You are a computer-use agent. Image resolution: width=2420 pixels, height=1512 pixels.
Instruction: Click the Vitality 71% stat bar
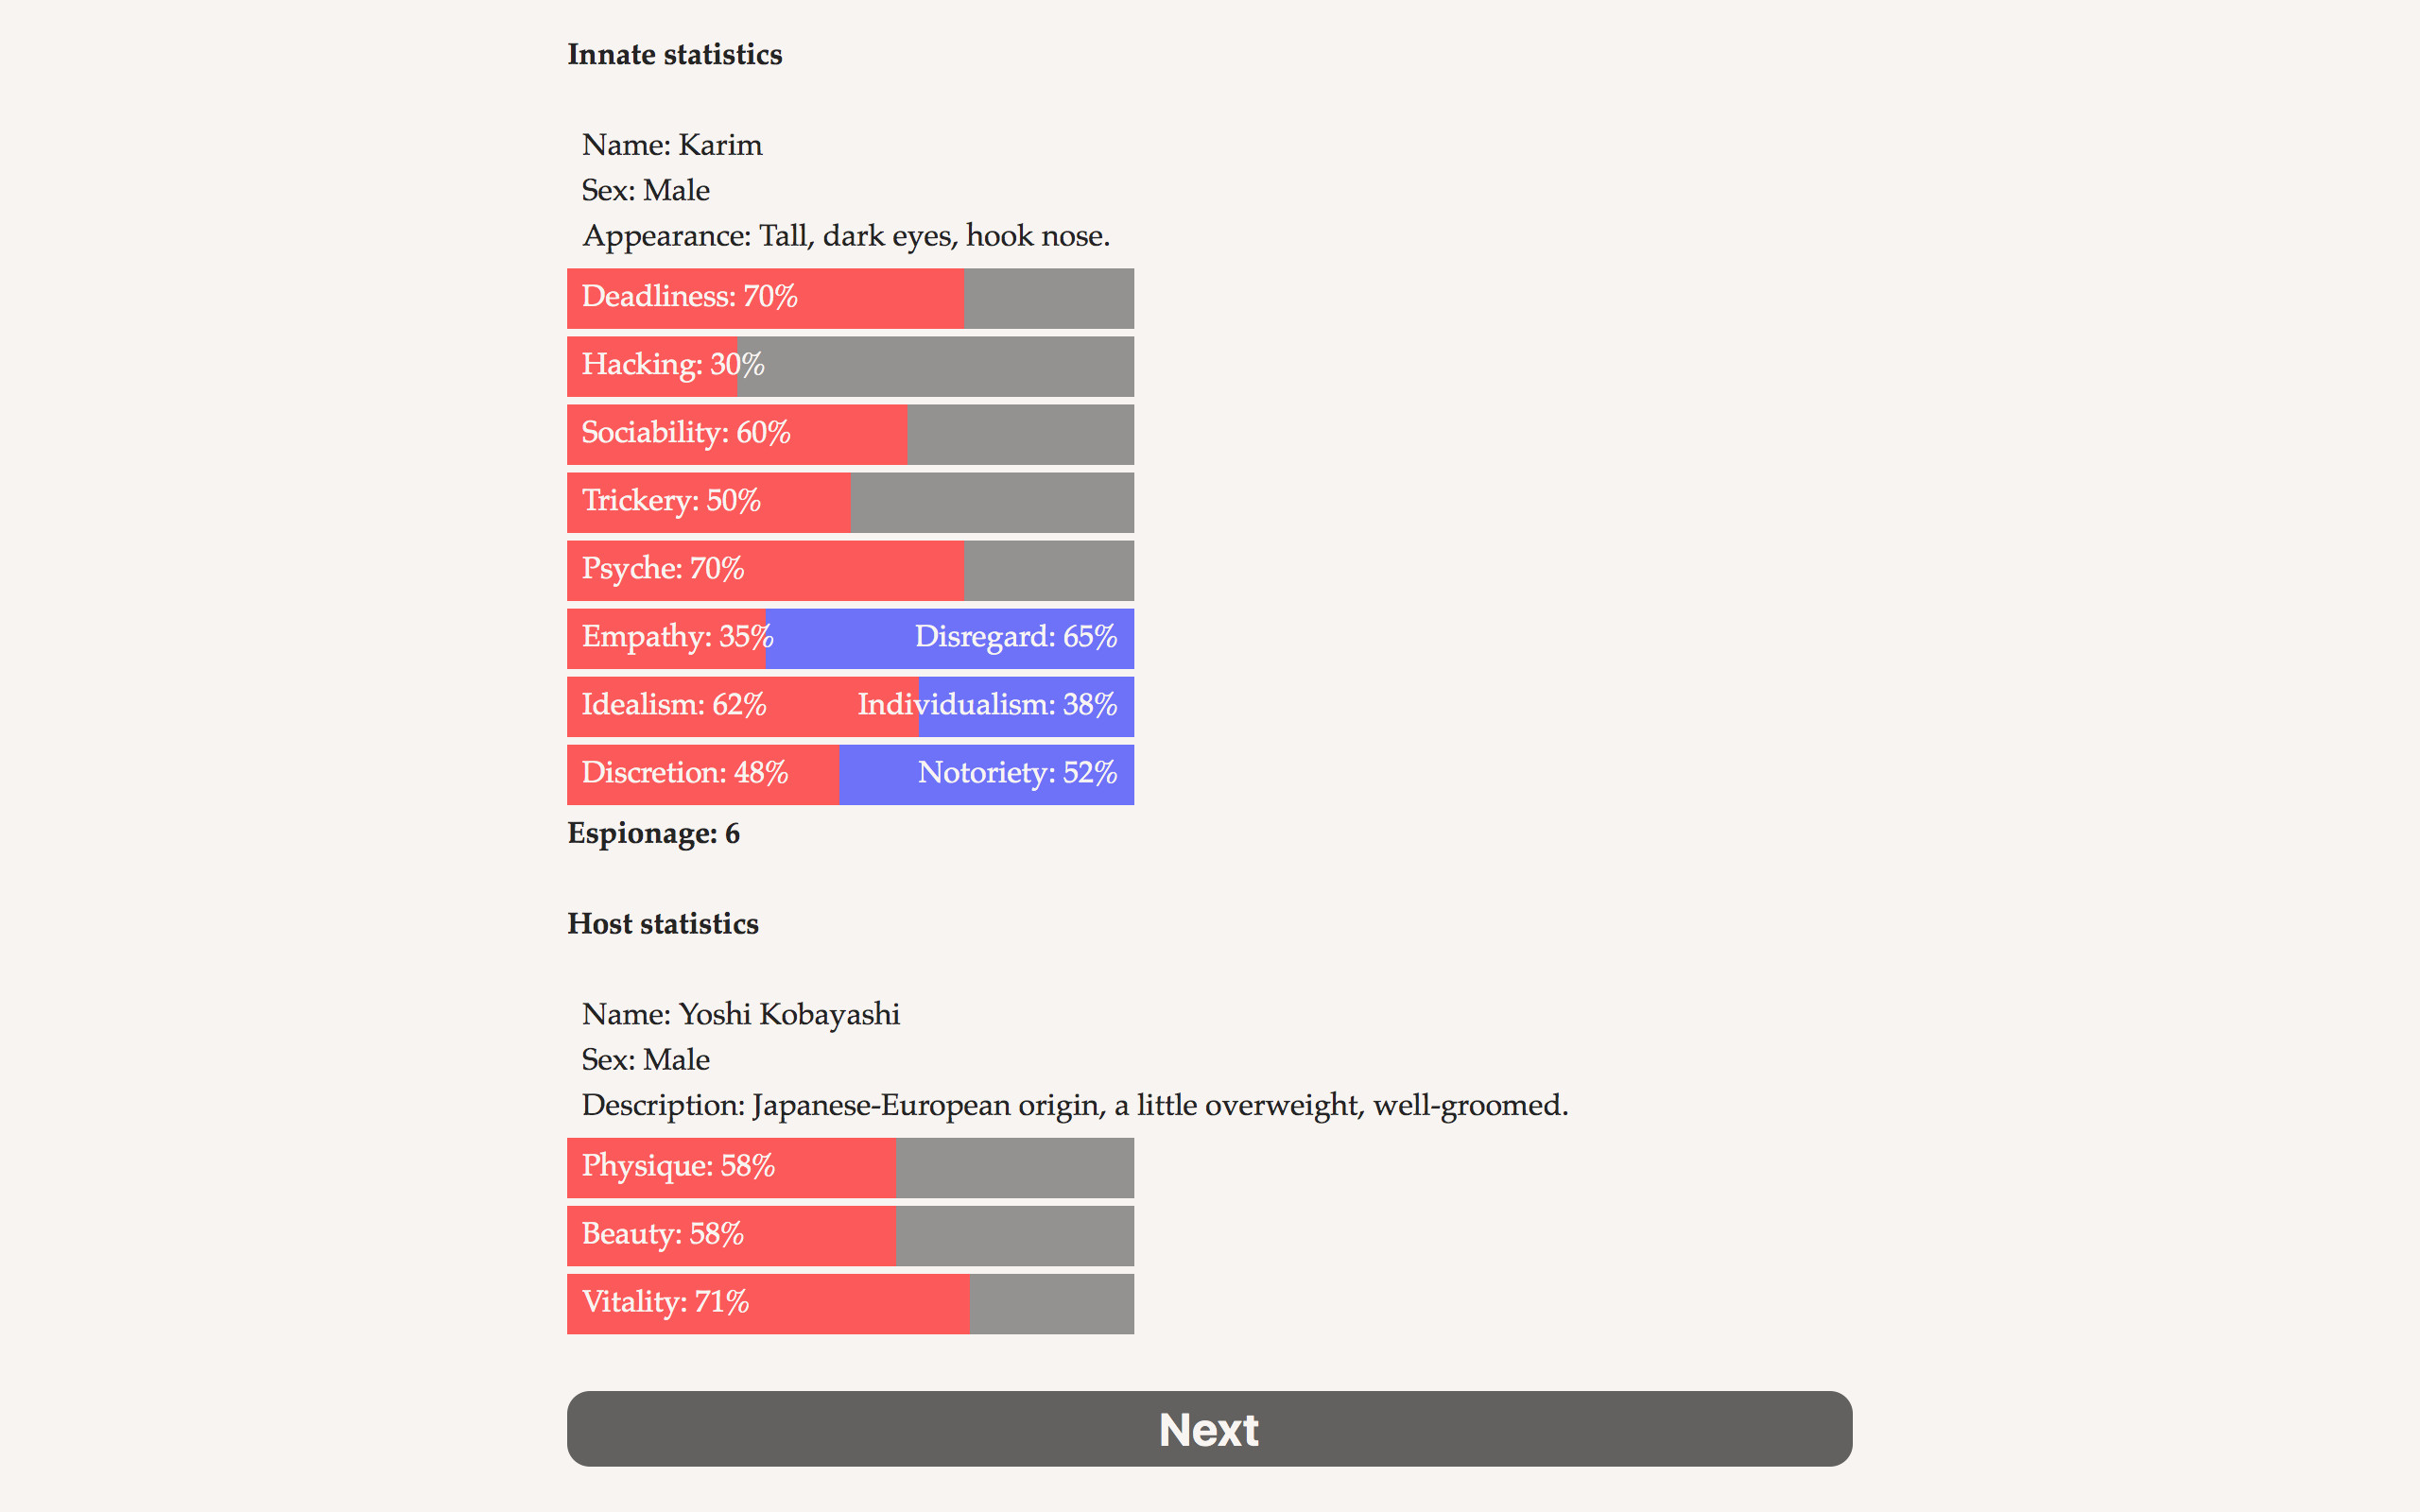pos(850,1303)
